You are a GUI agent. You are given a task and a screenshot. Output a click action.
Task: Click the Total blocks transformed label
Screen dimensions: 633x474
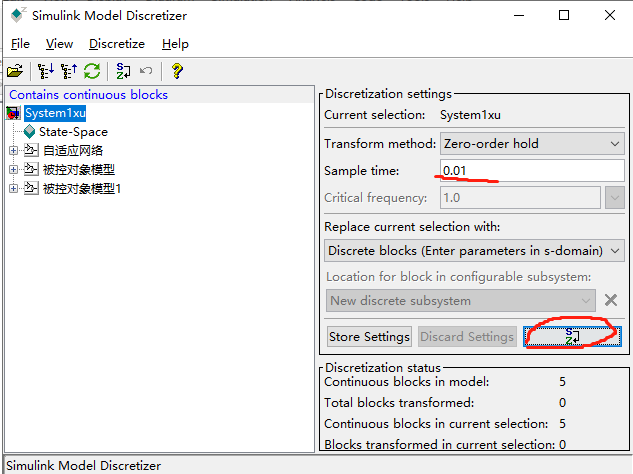[x=399, y=403]
